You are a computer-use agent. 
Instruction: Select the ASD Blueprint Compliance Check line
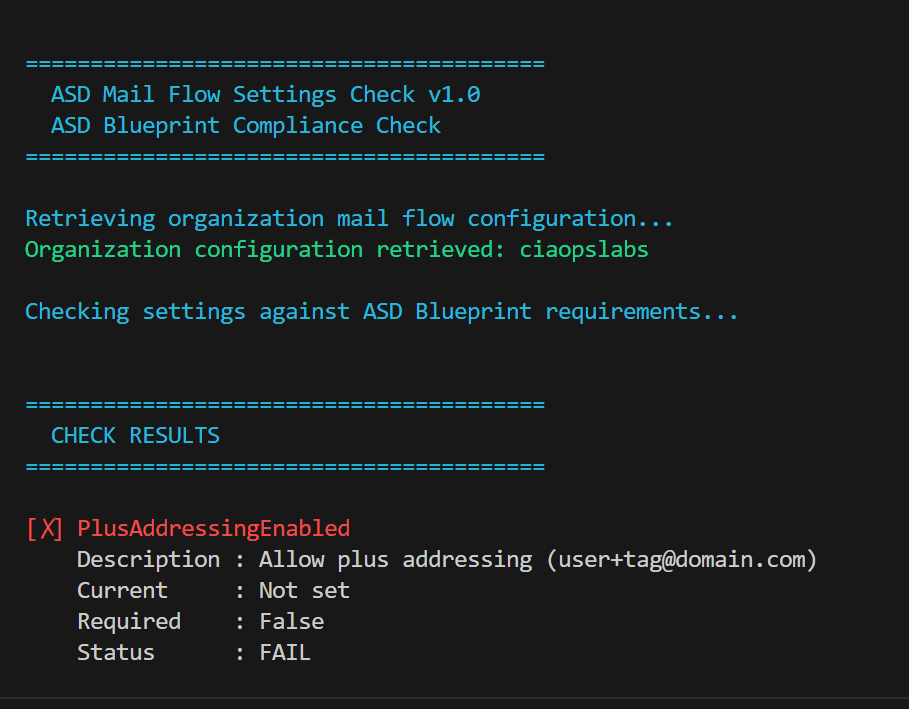tap(246, 126)
